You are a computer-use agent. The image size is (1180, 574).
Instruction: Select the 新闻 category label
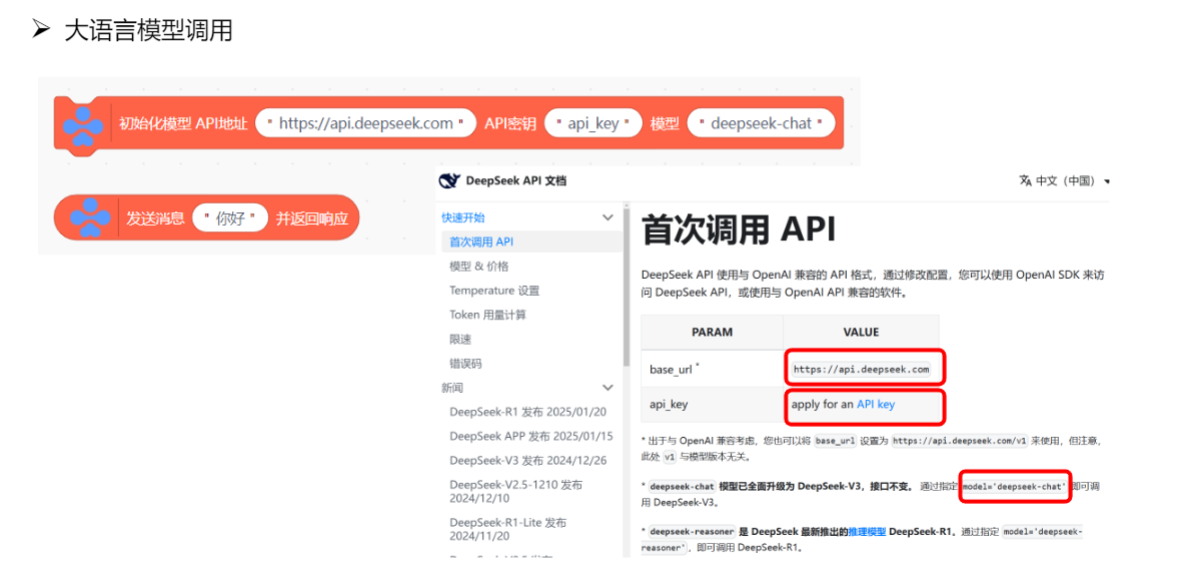[x=452, y=387]
